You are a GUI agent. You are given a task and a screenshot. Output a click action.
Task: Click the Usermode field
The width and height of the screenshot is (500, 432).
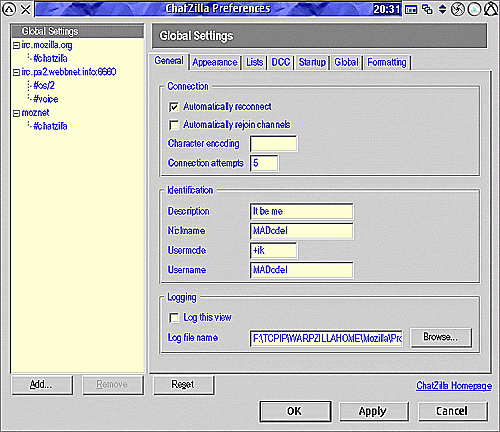274,250
